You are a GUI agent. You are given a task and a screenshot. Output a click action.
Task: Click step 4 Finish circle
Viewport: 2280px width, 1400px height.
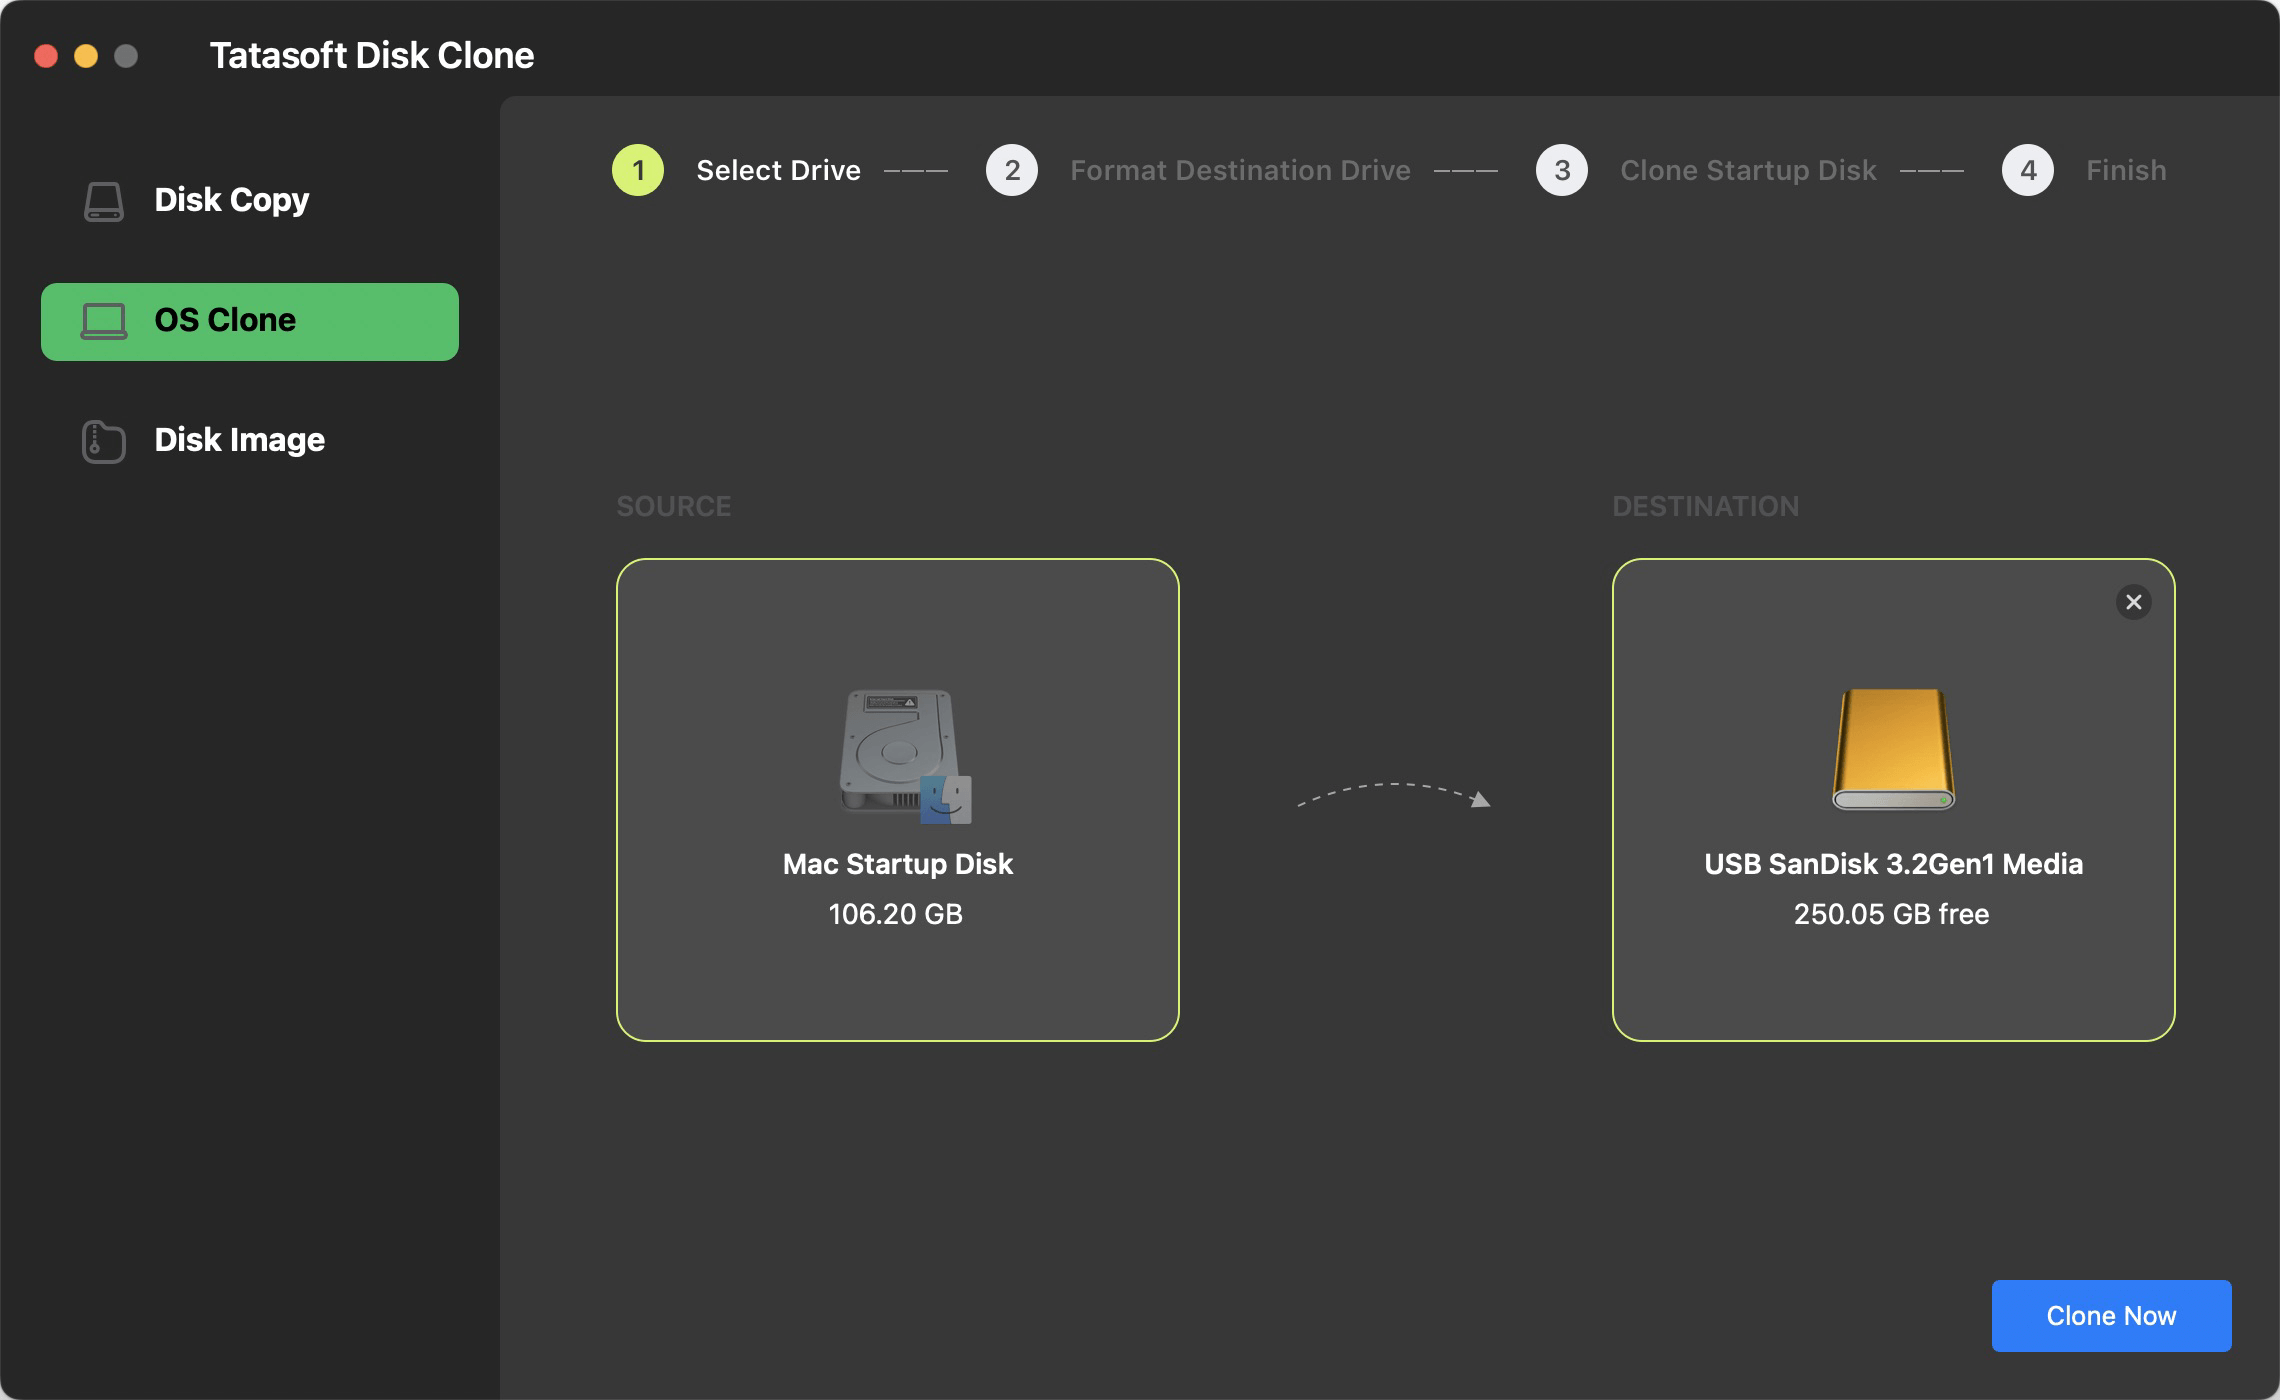pos(2028,170)
